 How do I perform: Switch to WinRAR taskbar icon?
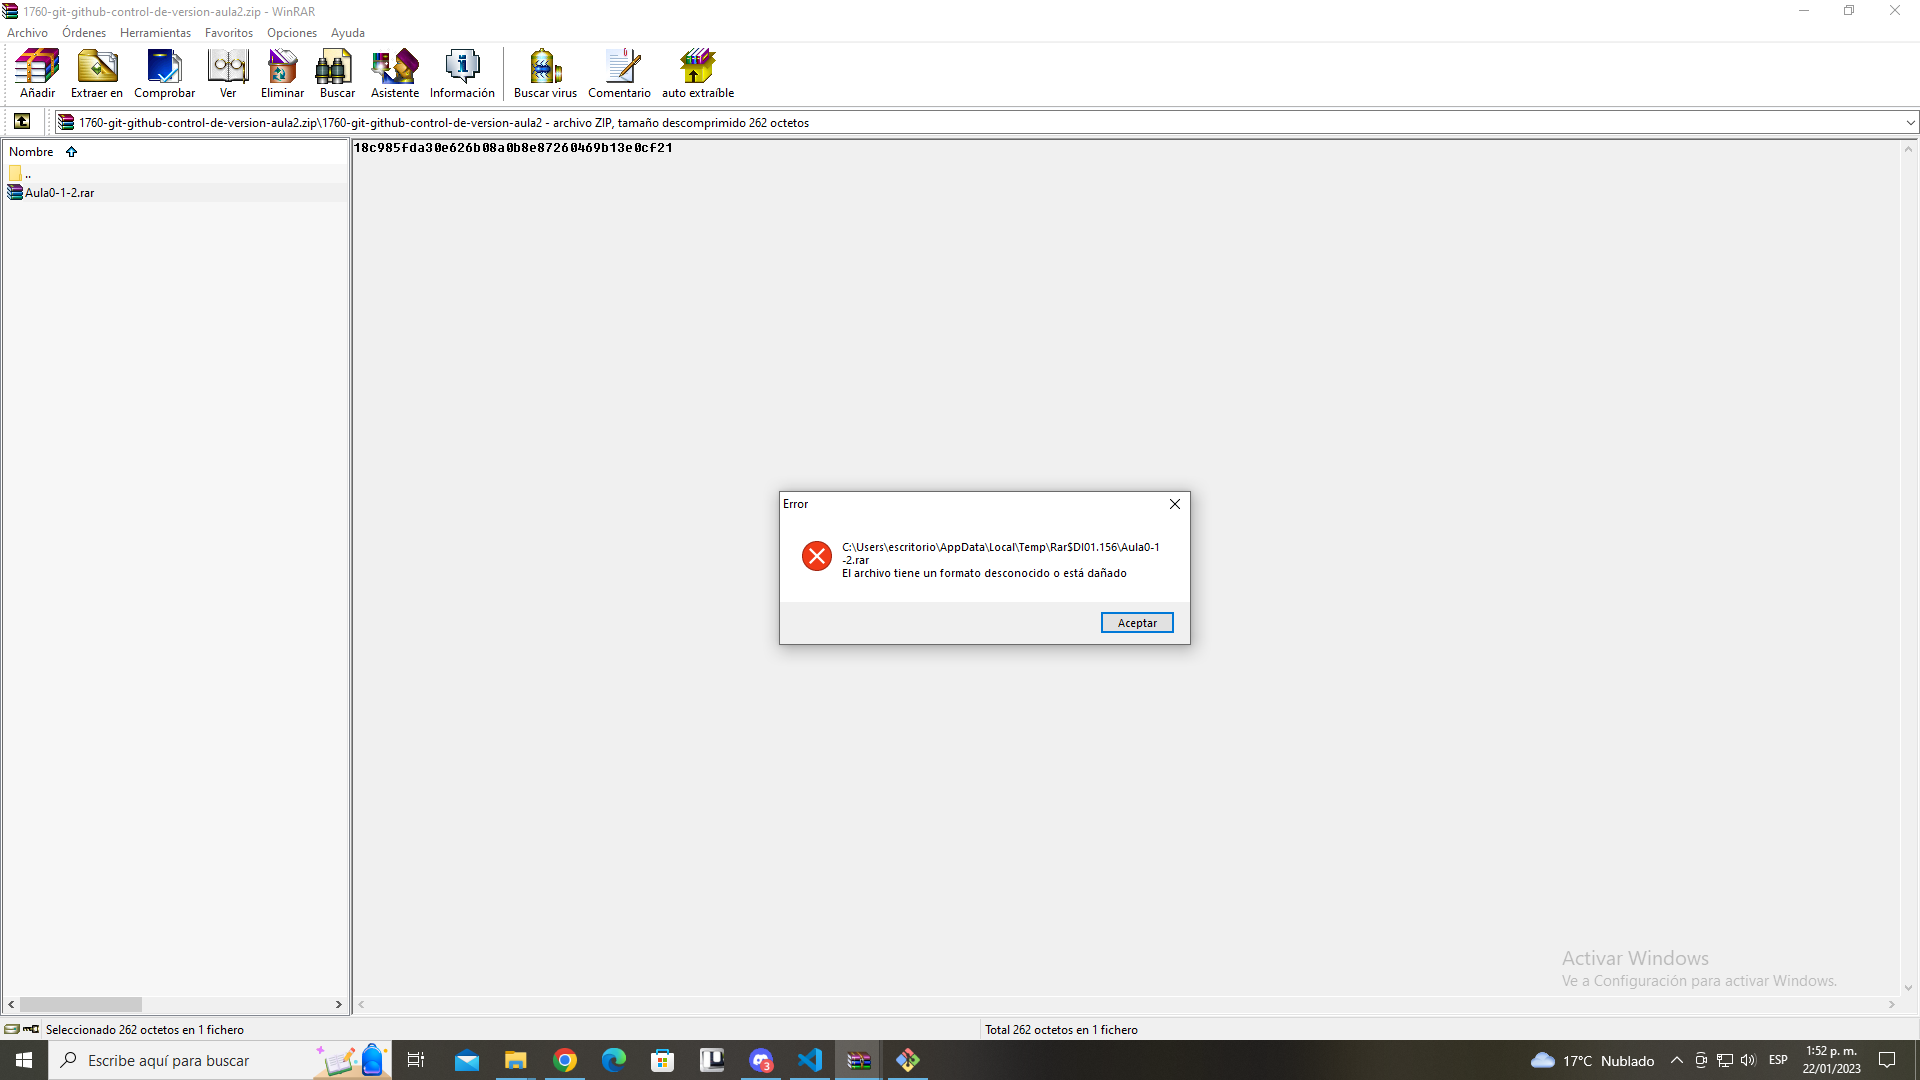click(x=859, y=1060)
